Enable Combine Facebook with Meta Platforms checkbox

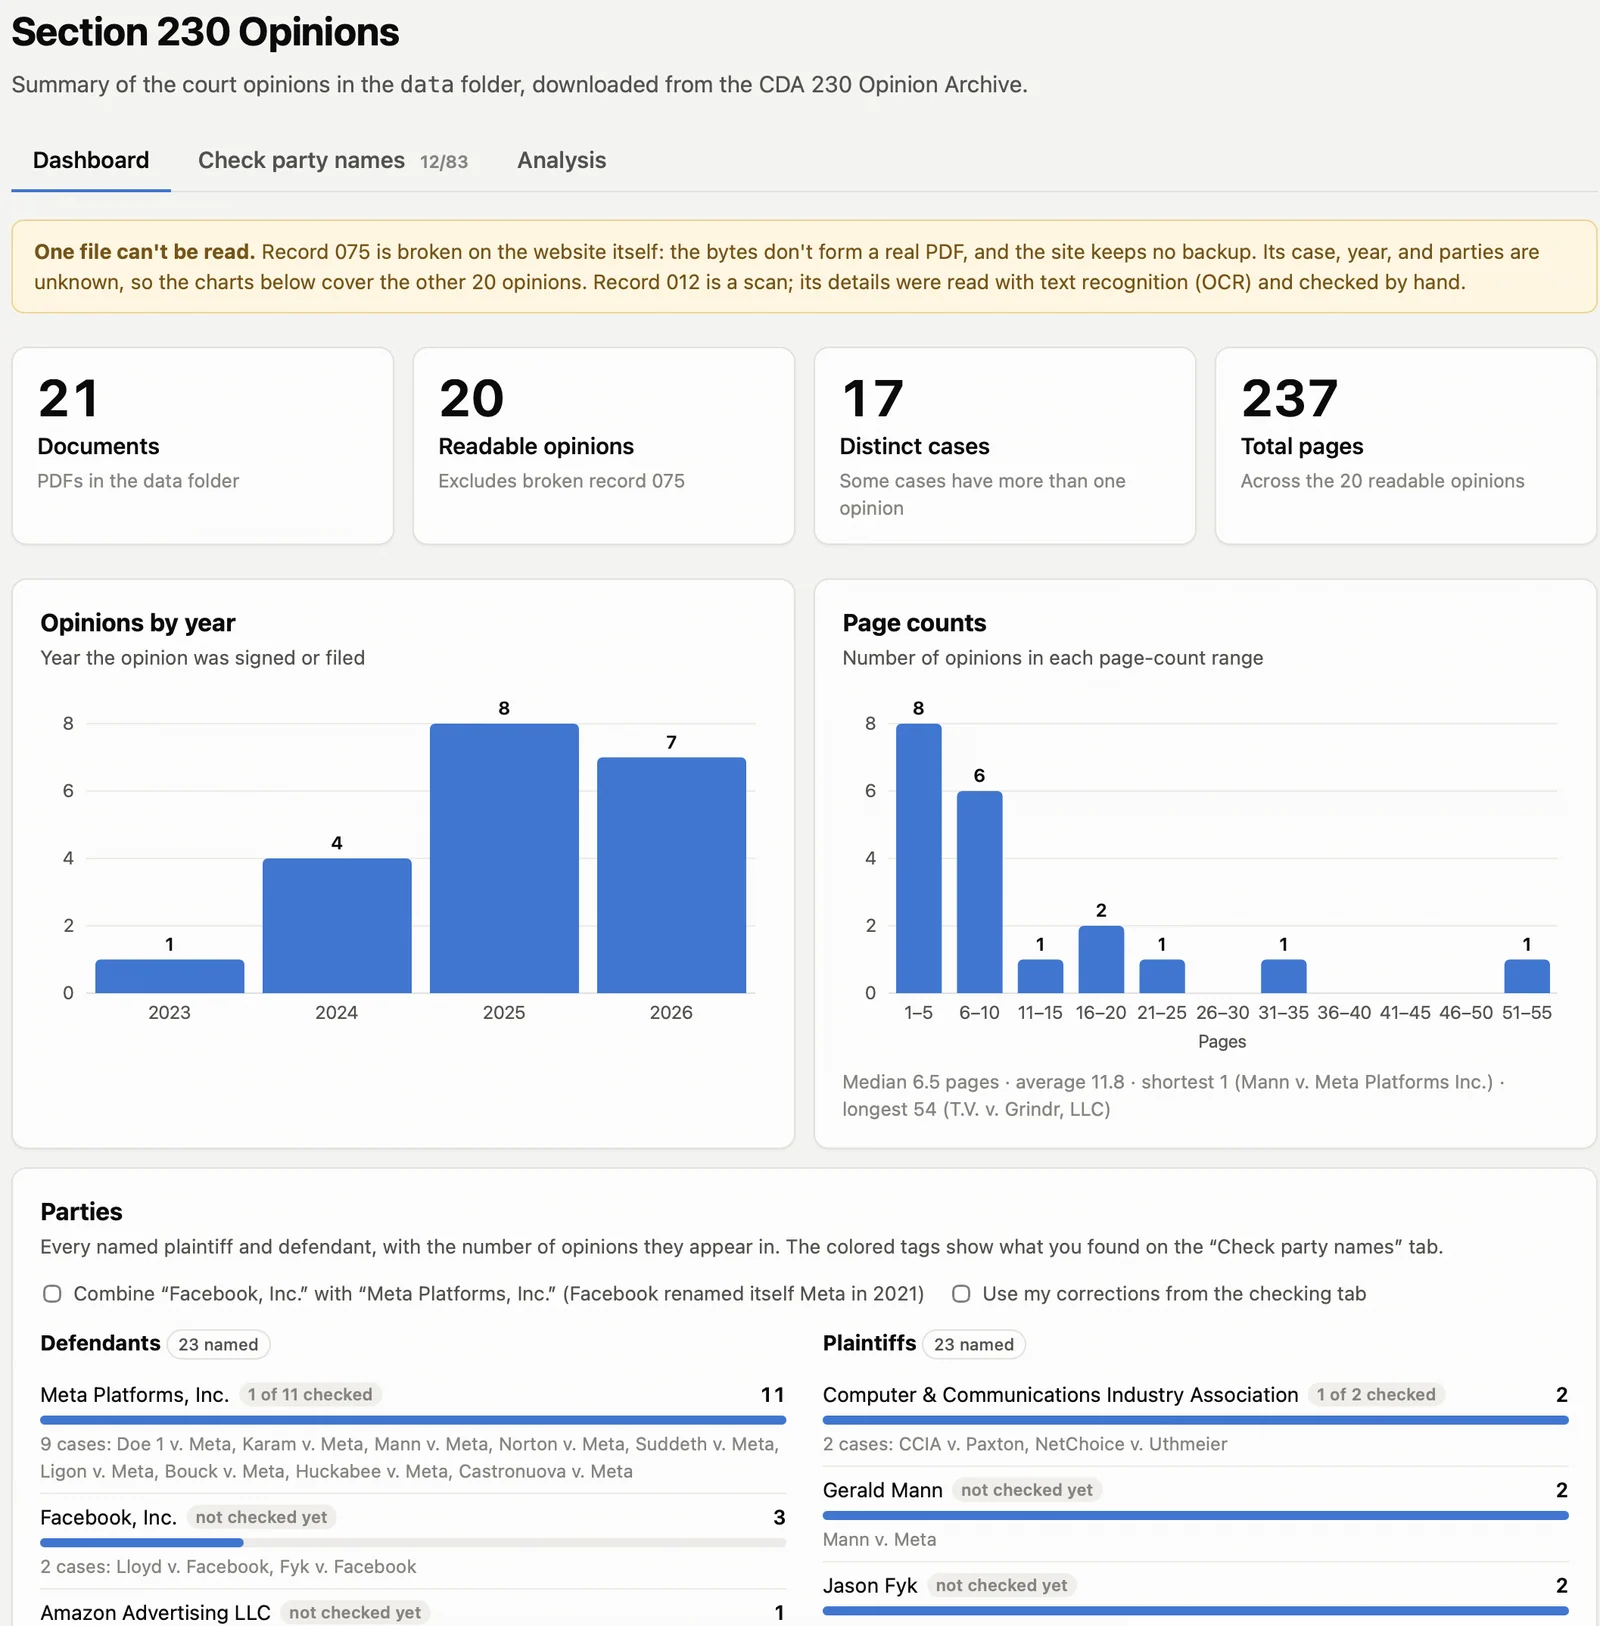52,1294
